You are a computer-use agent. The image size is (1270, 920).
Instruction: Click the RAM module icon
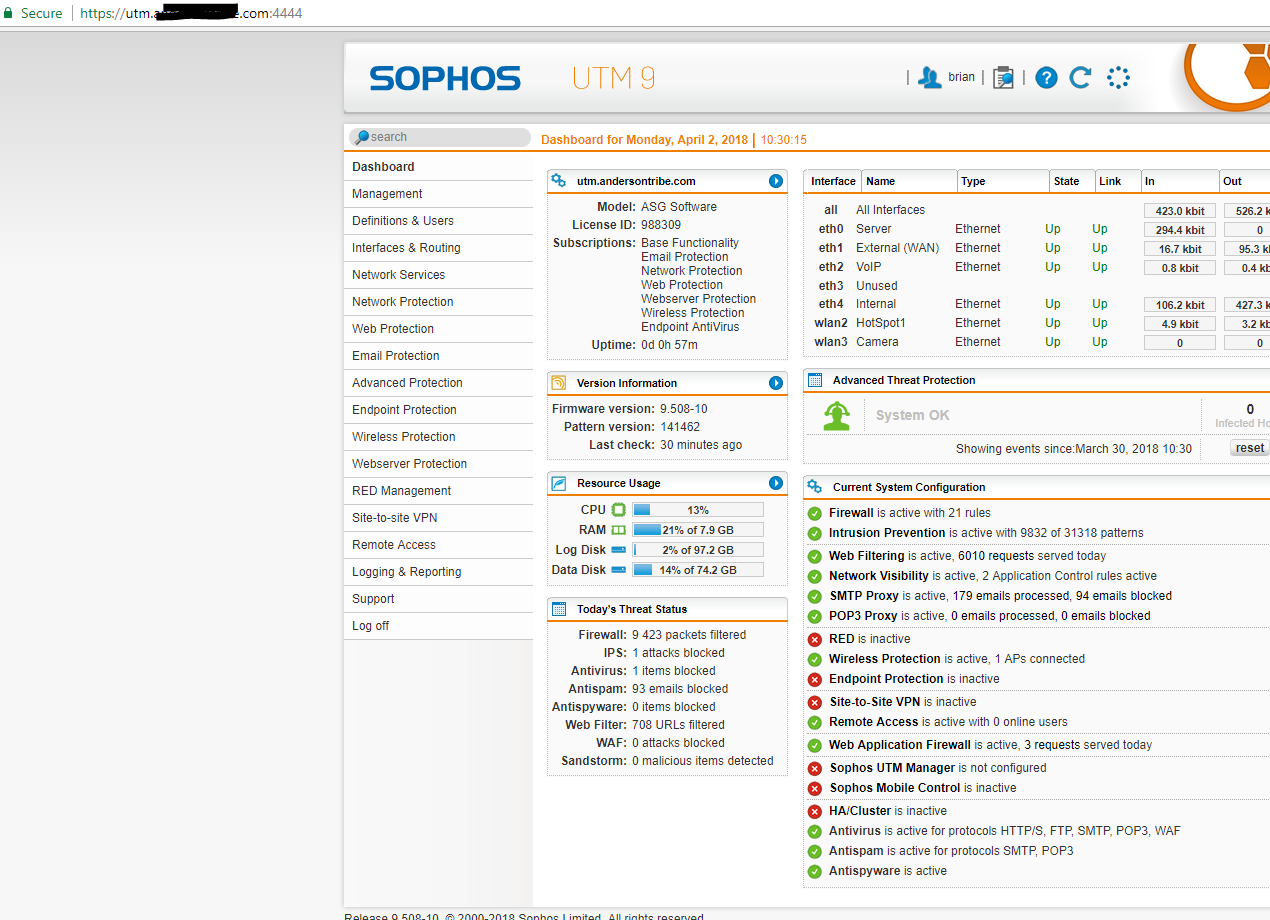(619, 530)
